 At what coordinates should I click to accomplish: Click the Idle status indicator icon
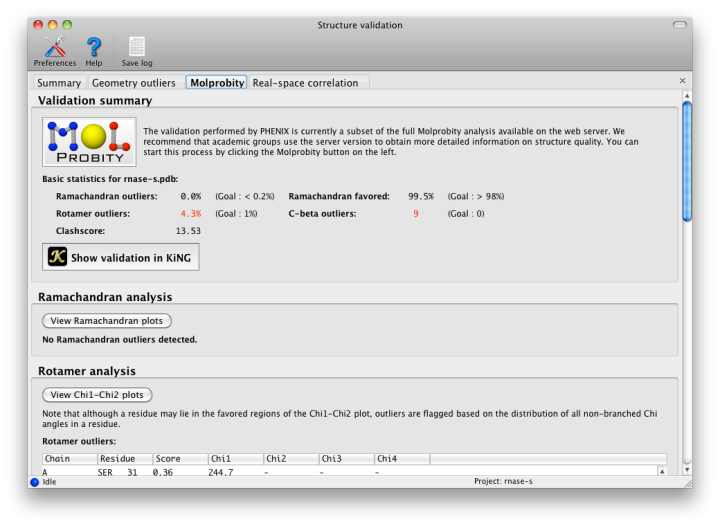coord(35,482)
